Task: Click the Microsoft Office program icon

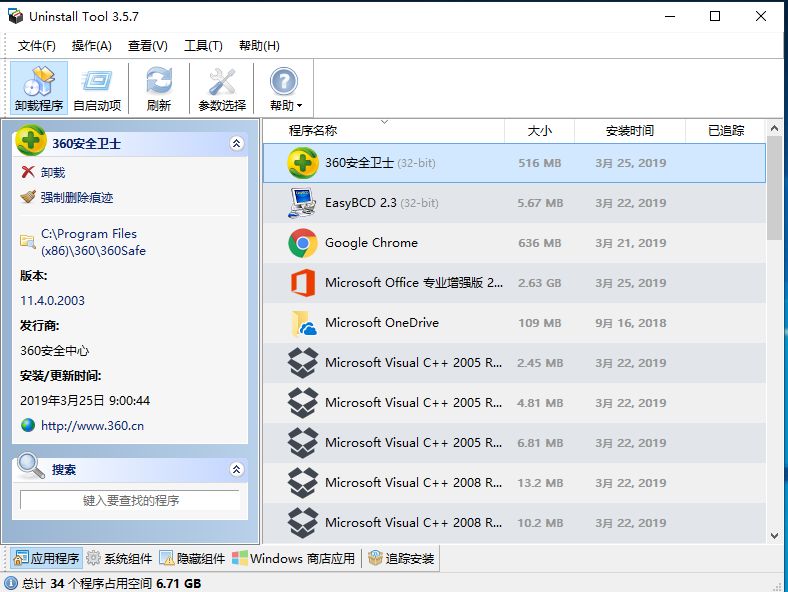Action: point(302,283)
